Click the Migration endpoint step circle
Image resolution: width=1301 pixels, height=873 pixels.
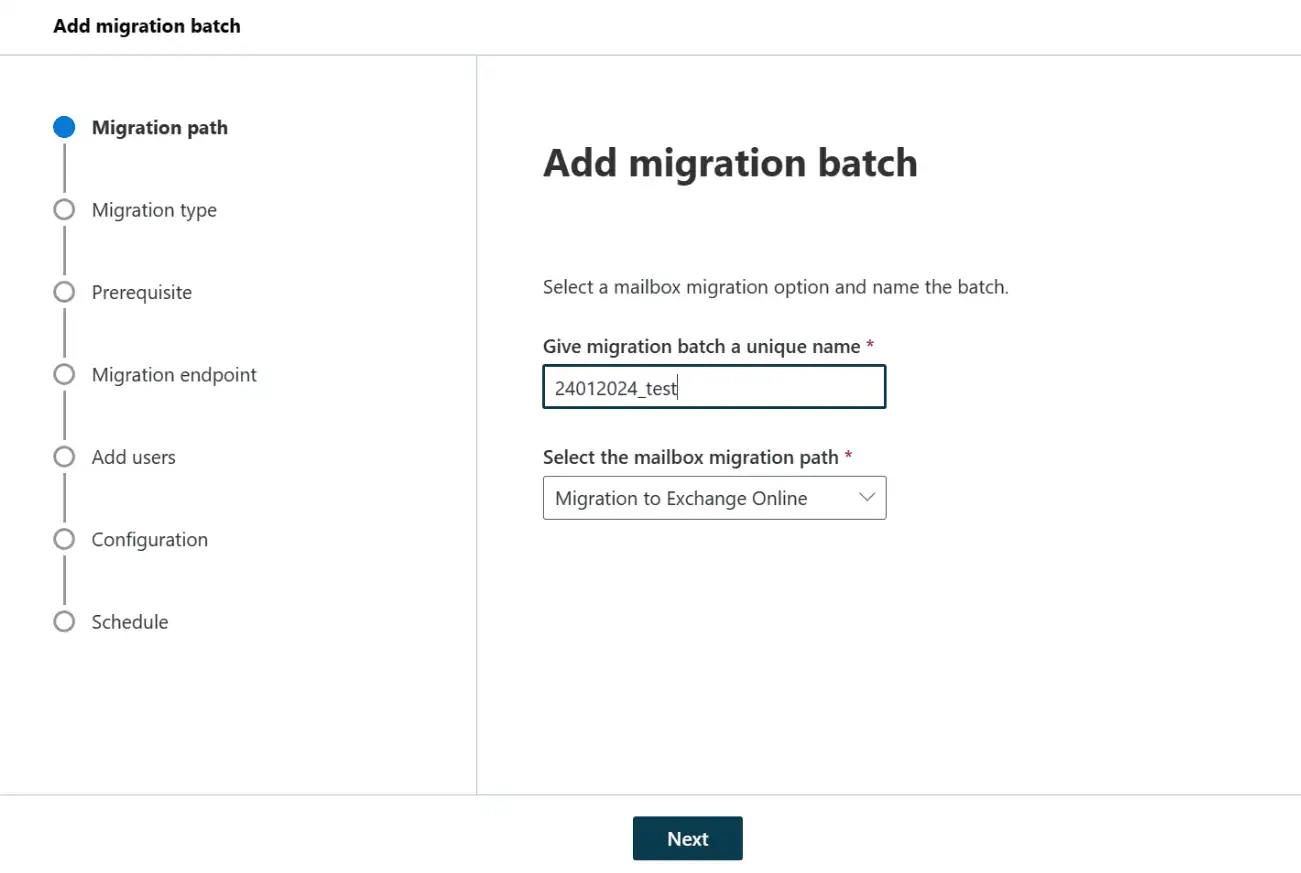point(64,374)
